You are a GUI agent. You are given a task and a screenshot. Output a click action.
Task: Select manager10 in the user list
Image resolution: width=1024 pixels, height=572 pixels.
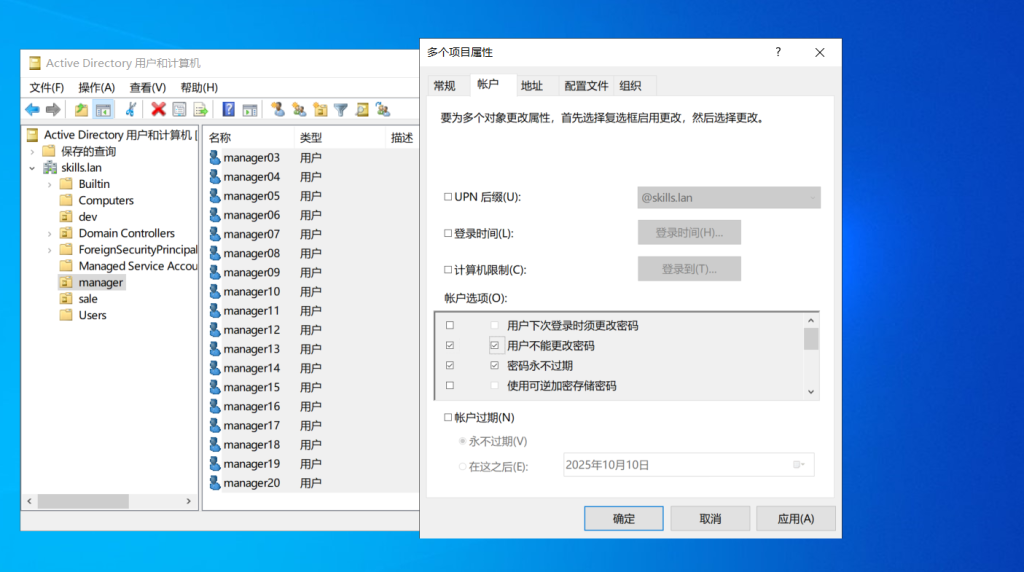(251, 292)
